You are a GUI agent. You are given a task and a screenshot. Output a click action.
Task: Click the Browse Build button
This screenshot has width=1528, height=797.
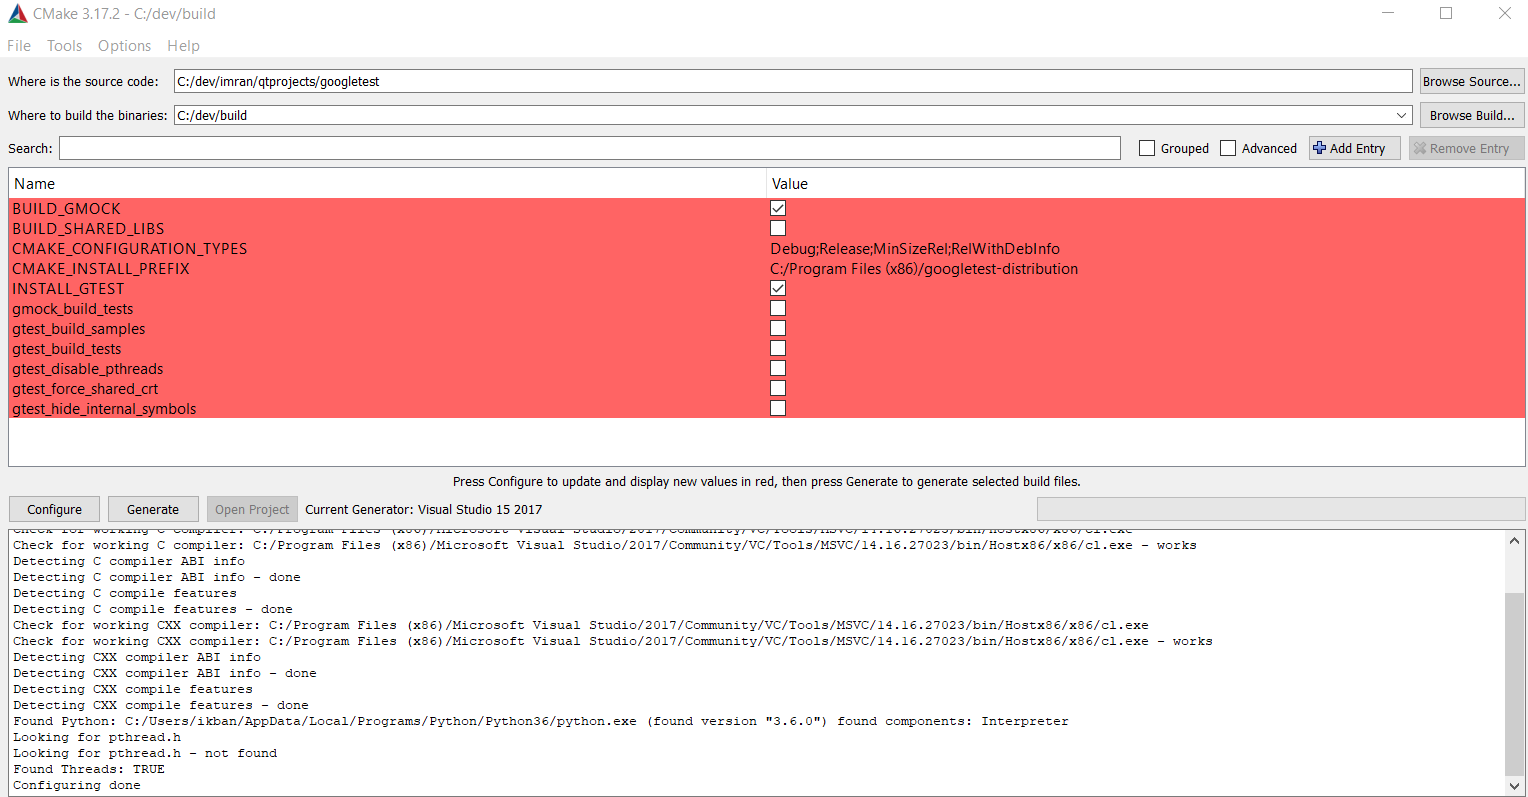point(1472,115)
